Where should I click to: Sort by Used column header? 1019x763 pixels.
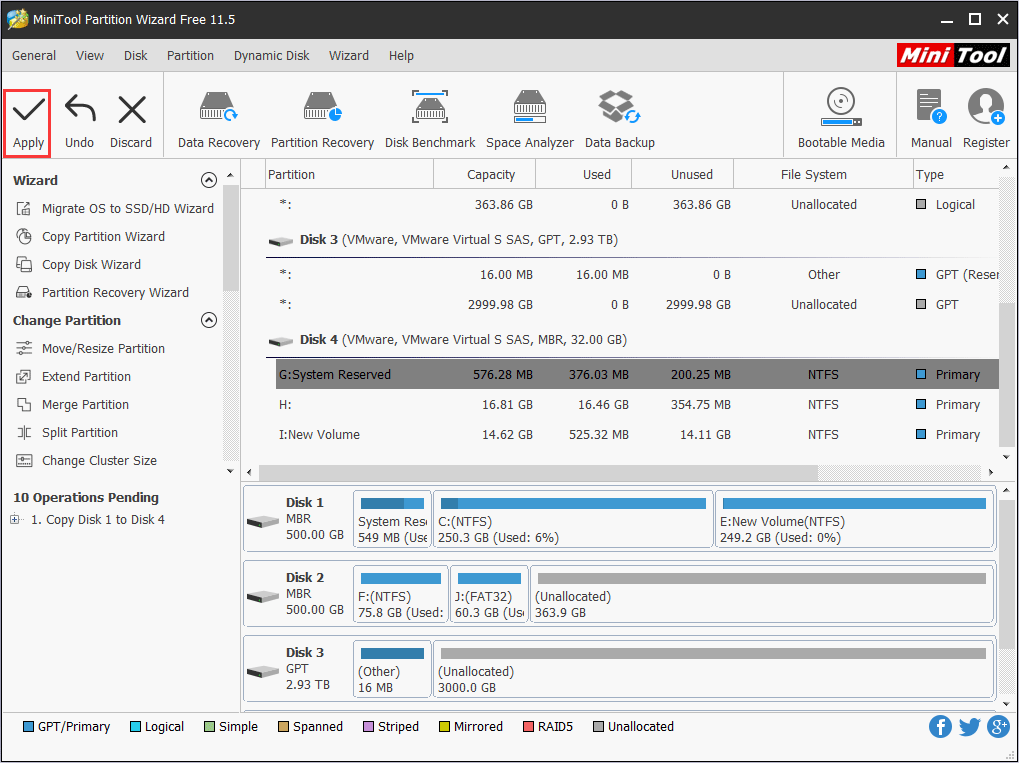(584, 174)
